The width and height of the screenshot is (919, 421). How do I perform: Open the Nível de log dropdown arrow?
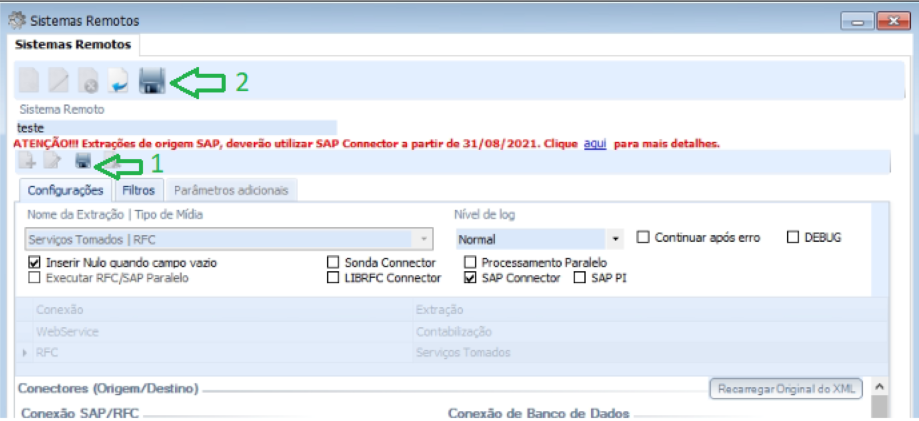point(615,239)
